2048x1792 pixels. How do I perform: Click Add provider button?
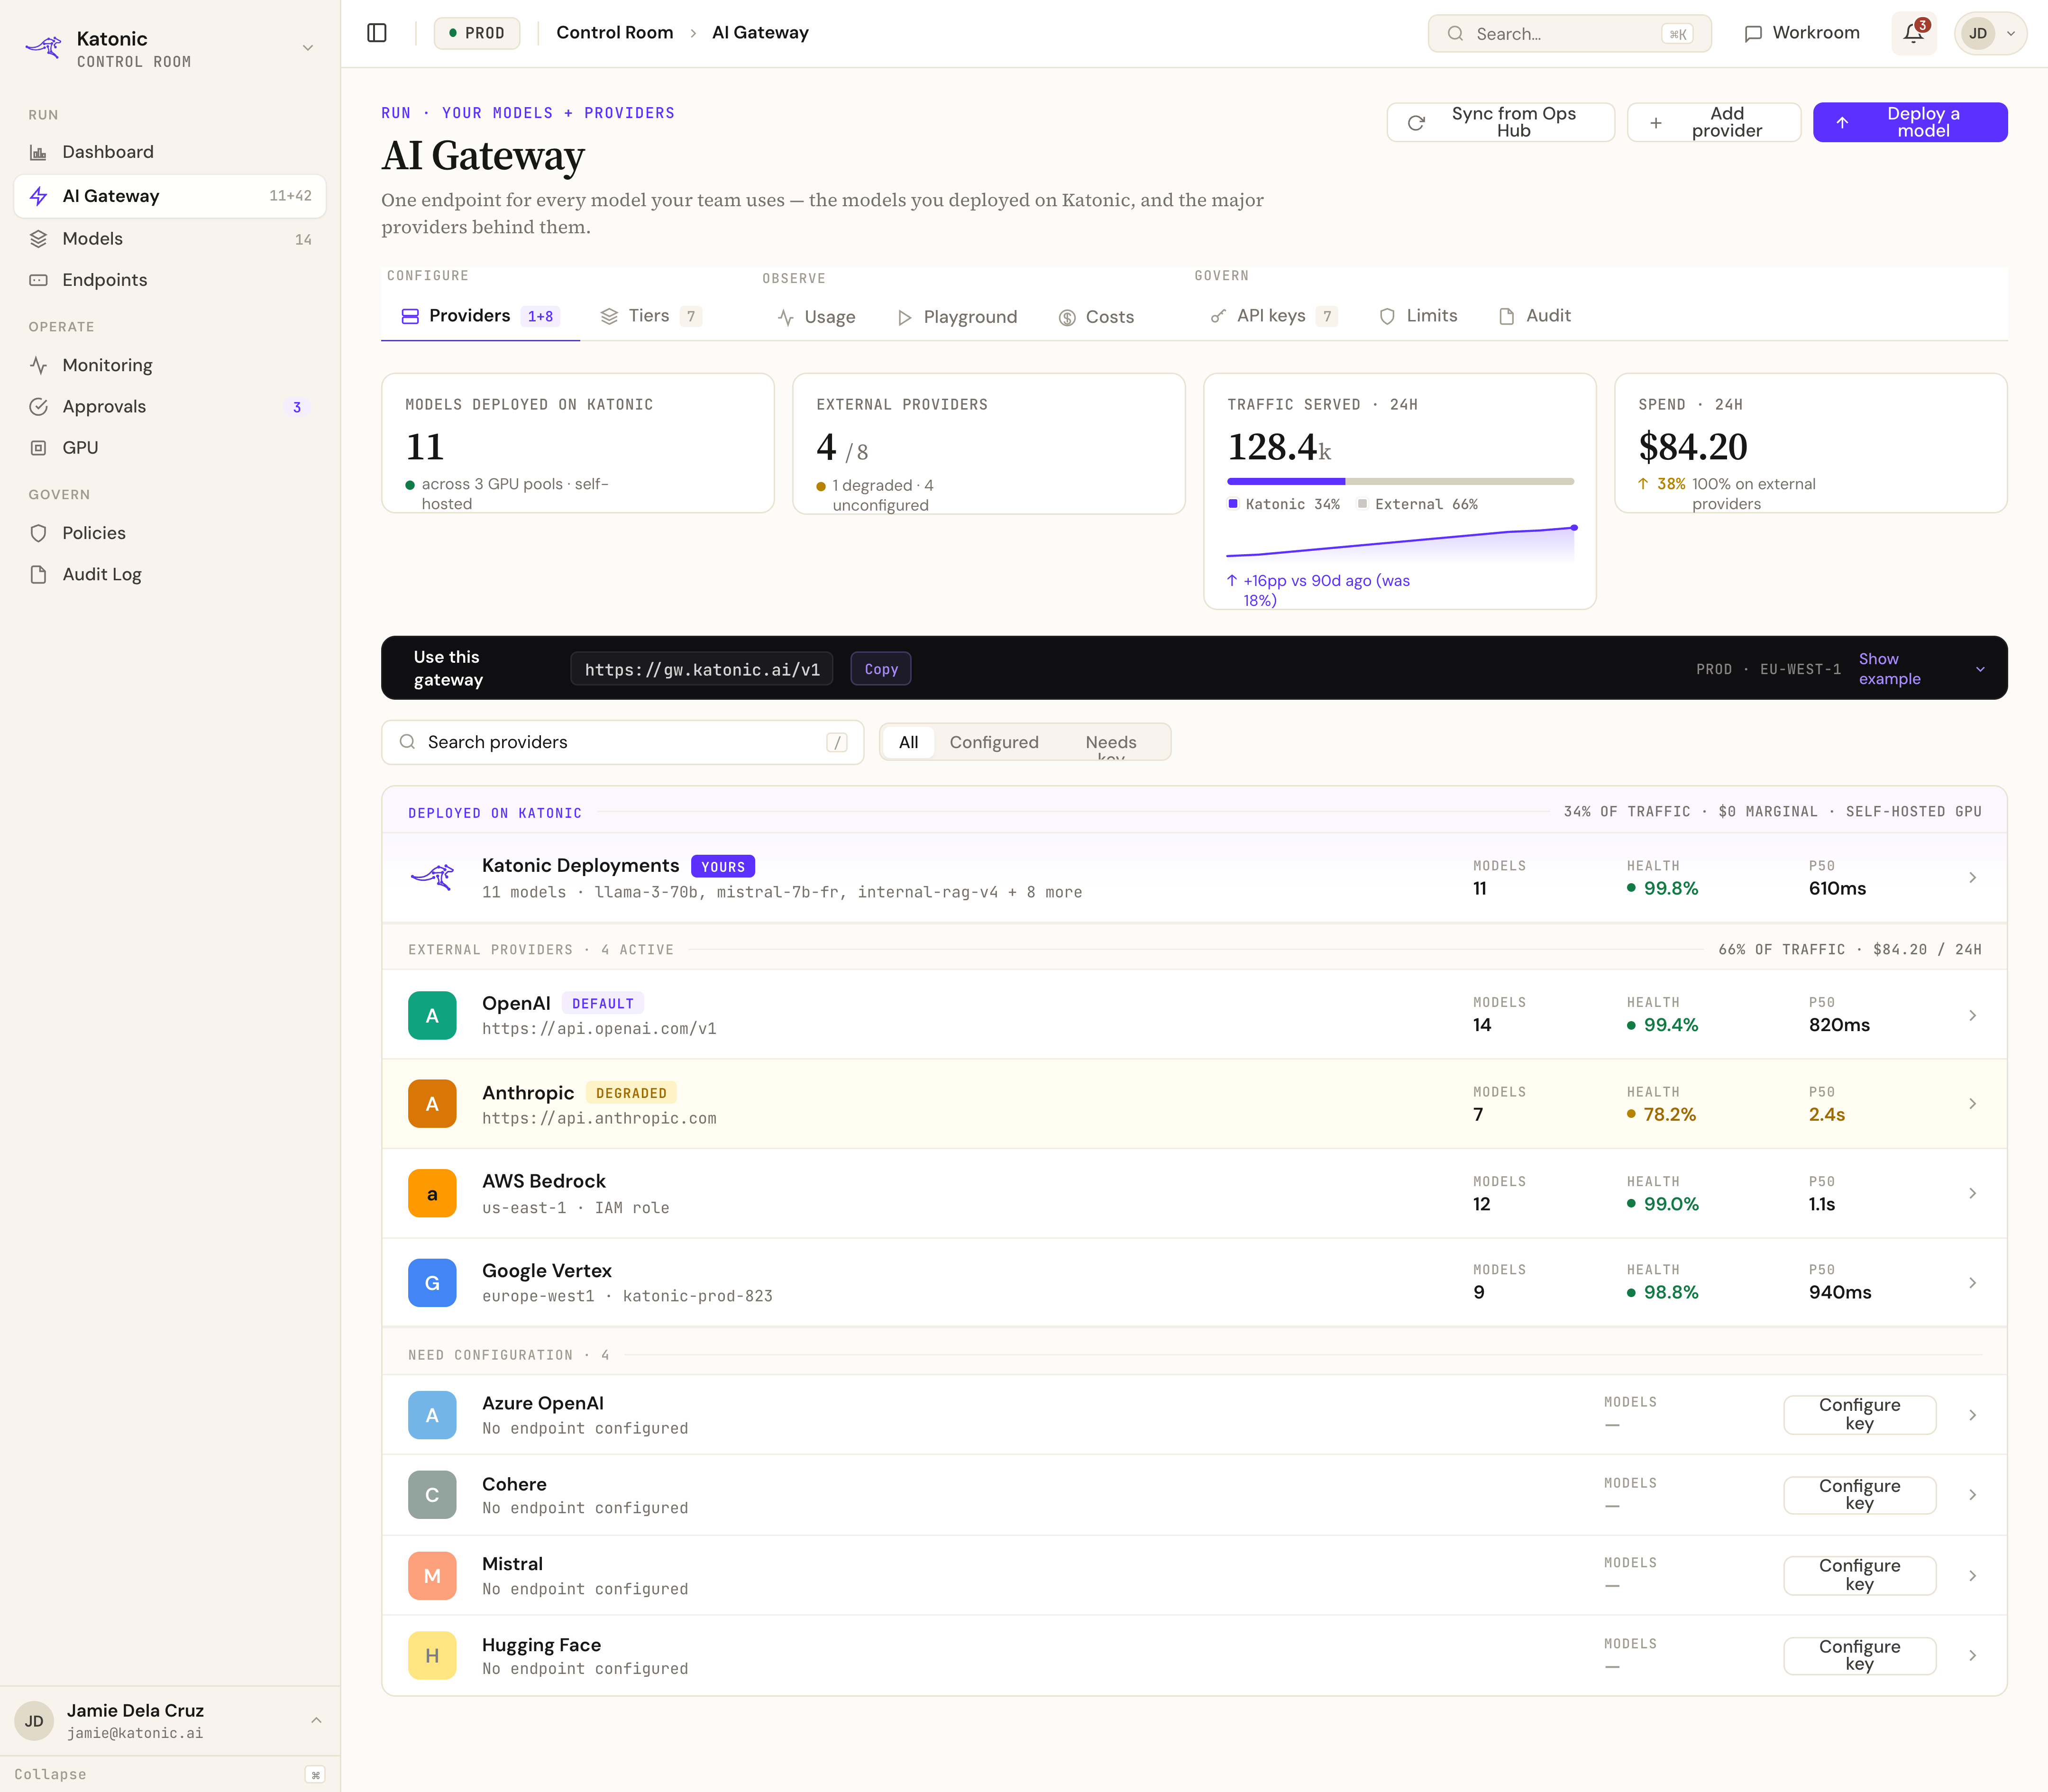point(1714,122)
